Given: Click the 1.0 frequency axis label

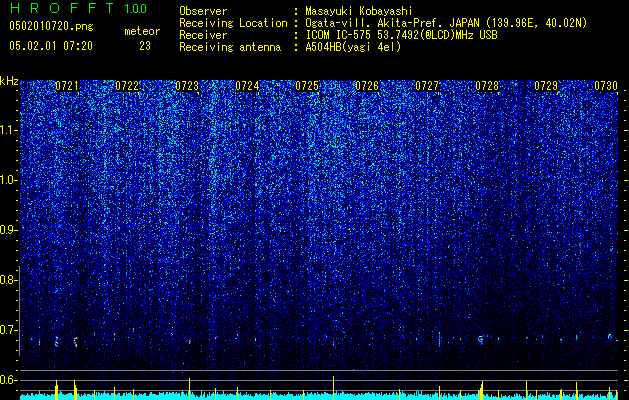Looking at the screenshot, I should click(x=8, y=180).
